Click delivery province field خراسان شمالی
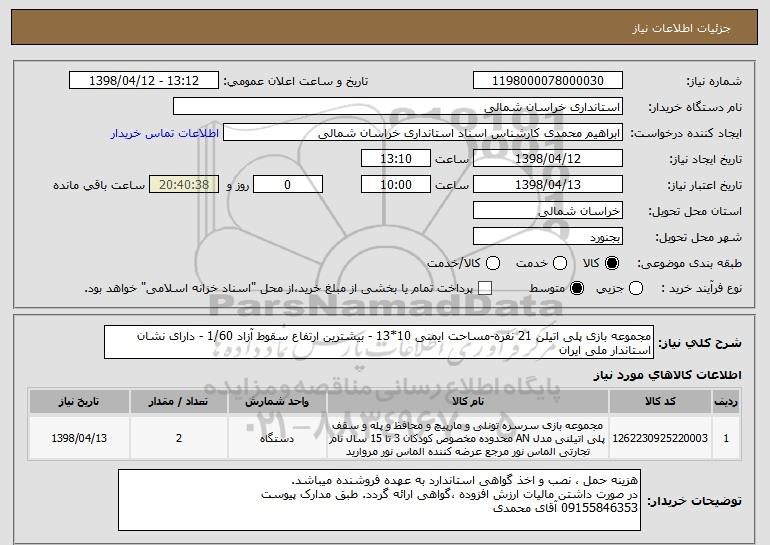The image size is (770, 545). tap(548, 211)
